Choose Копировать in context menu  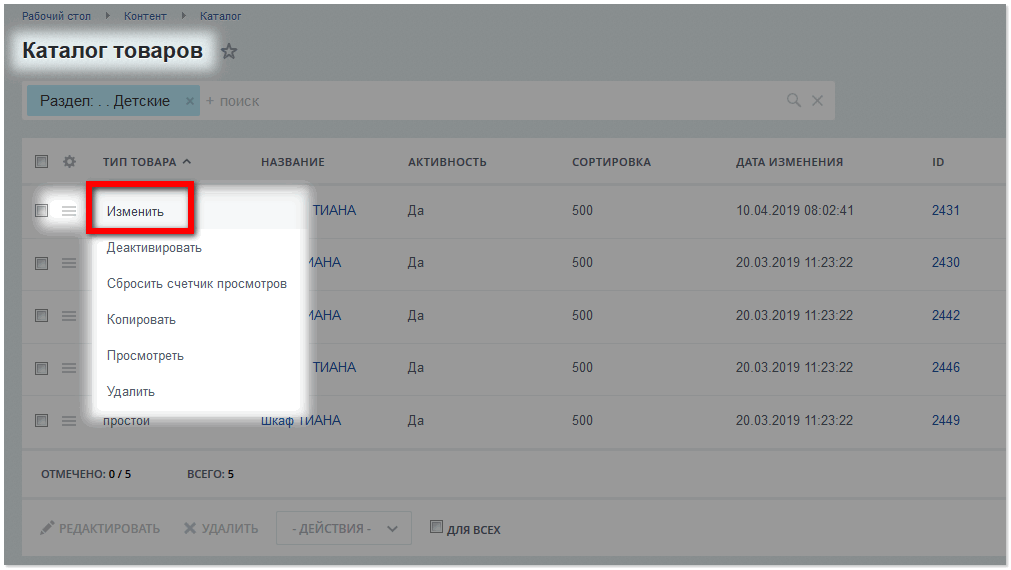[x=141, y=320]
